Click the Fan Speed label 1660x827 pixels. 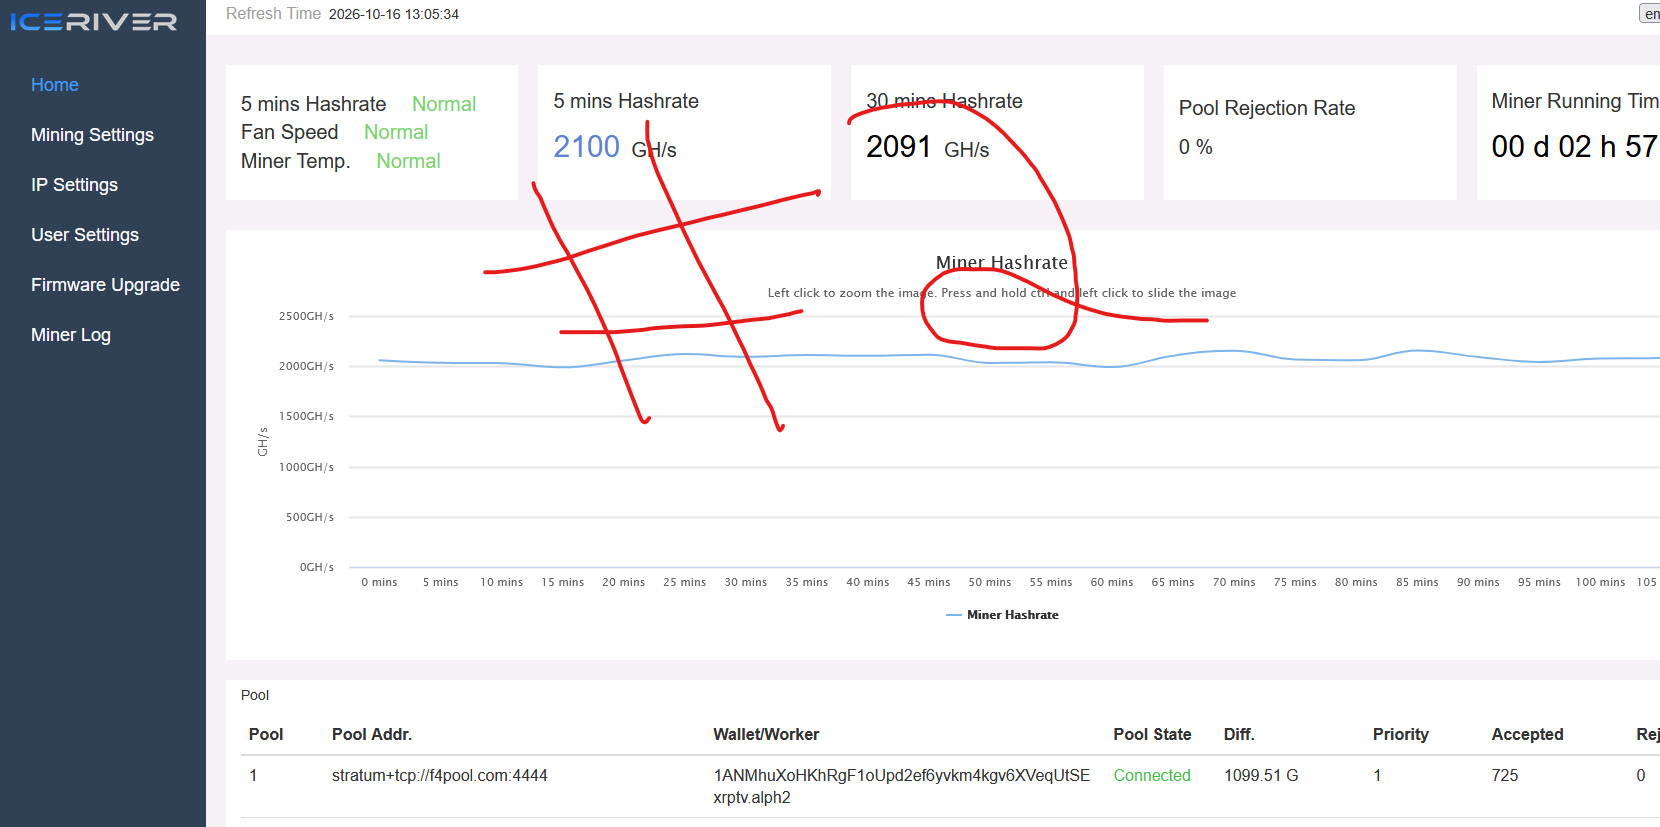click(x=290, y=132)
